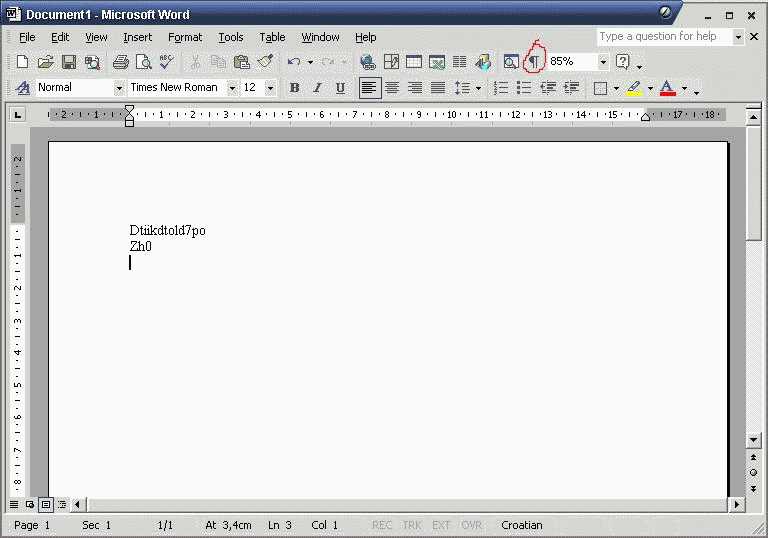Click the Save floppy disk icon
This screenshot has width=768, height=538.
(x=69, y=62)
